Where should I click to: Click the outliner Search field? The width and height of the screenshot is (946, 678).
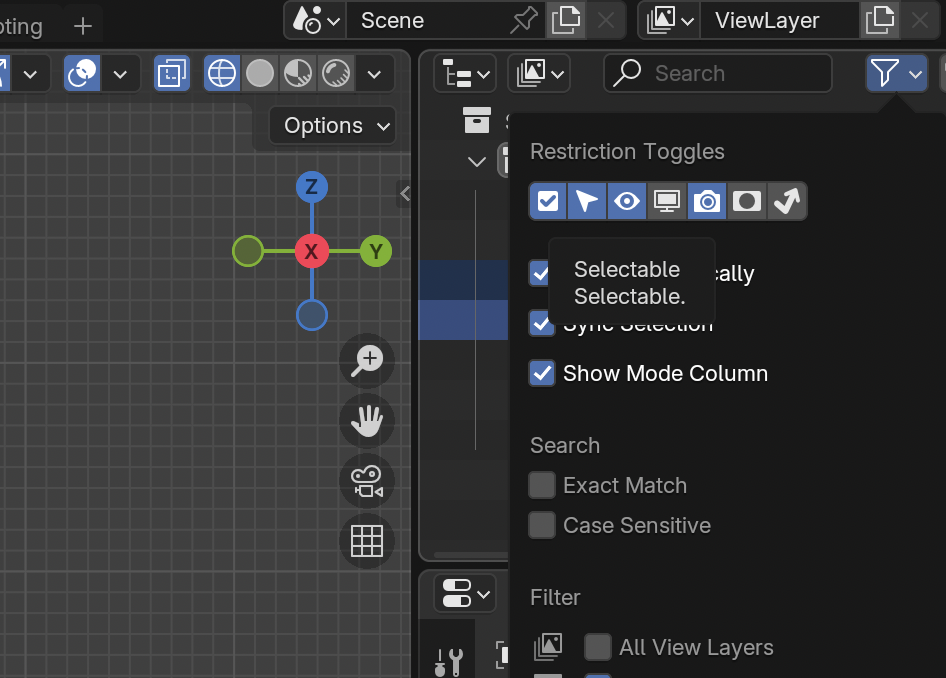pos(716,73)
